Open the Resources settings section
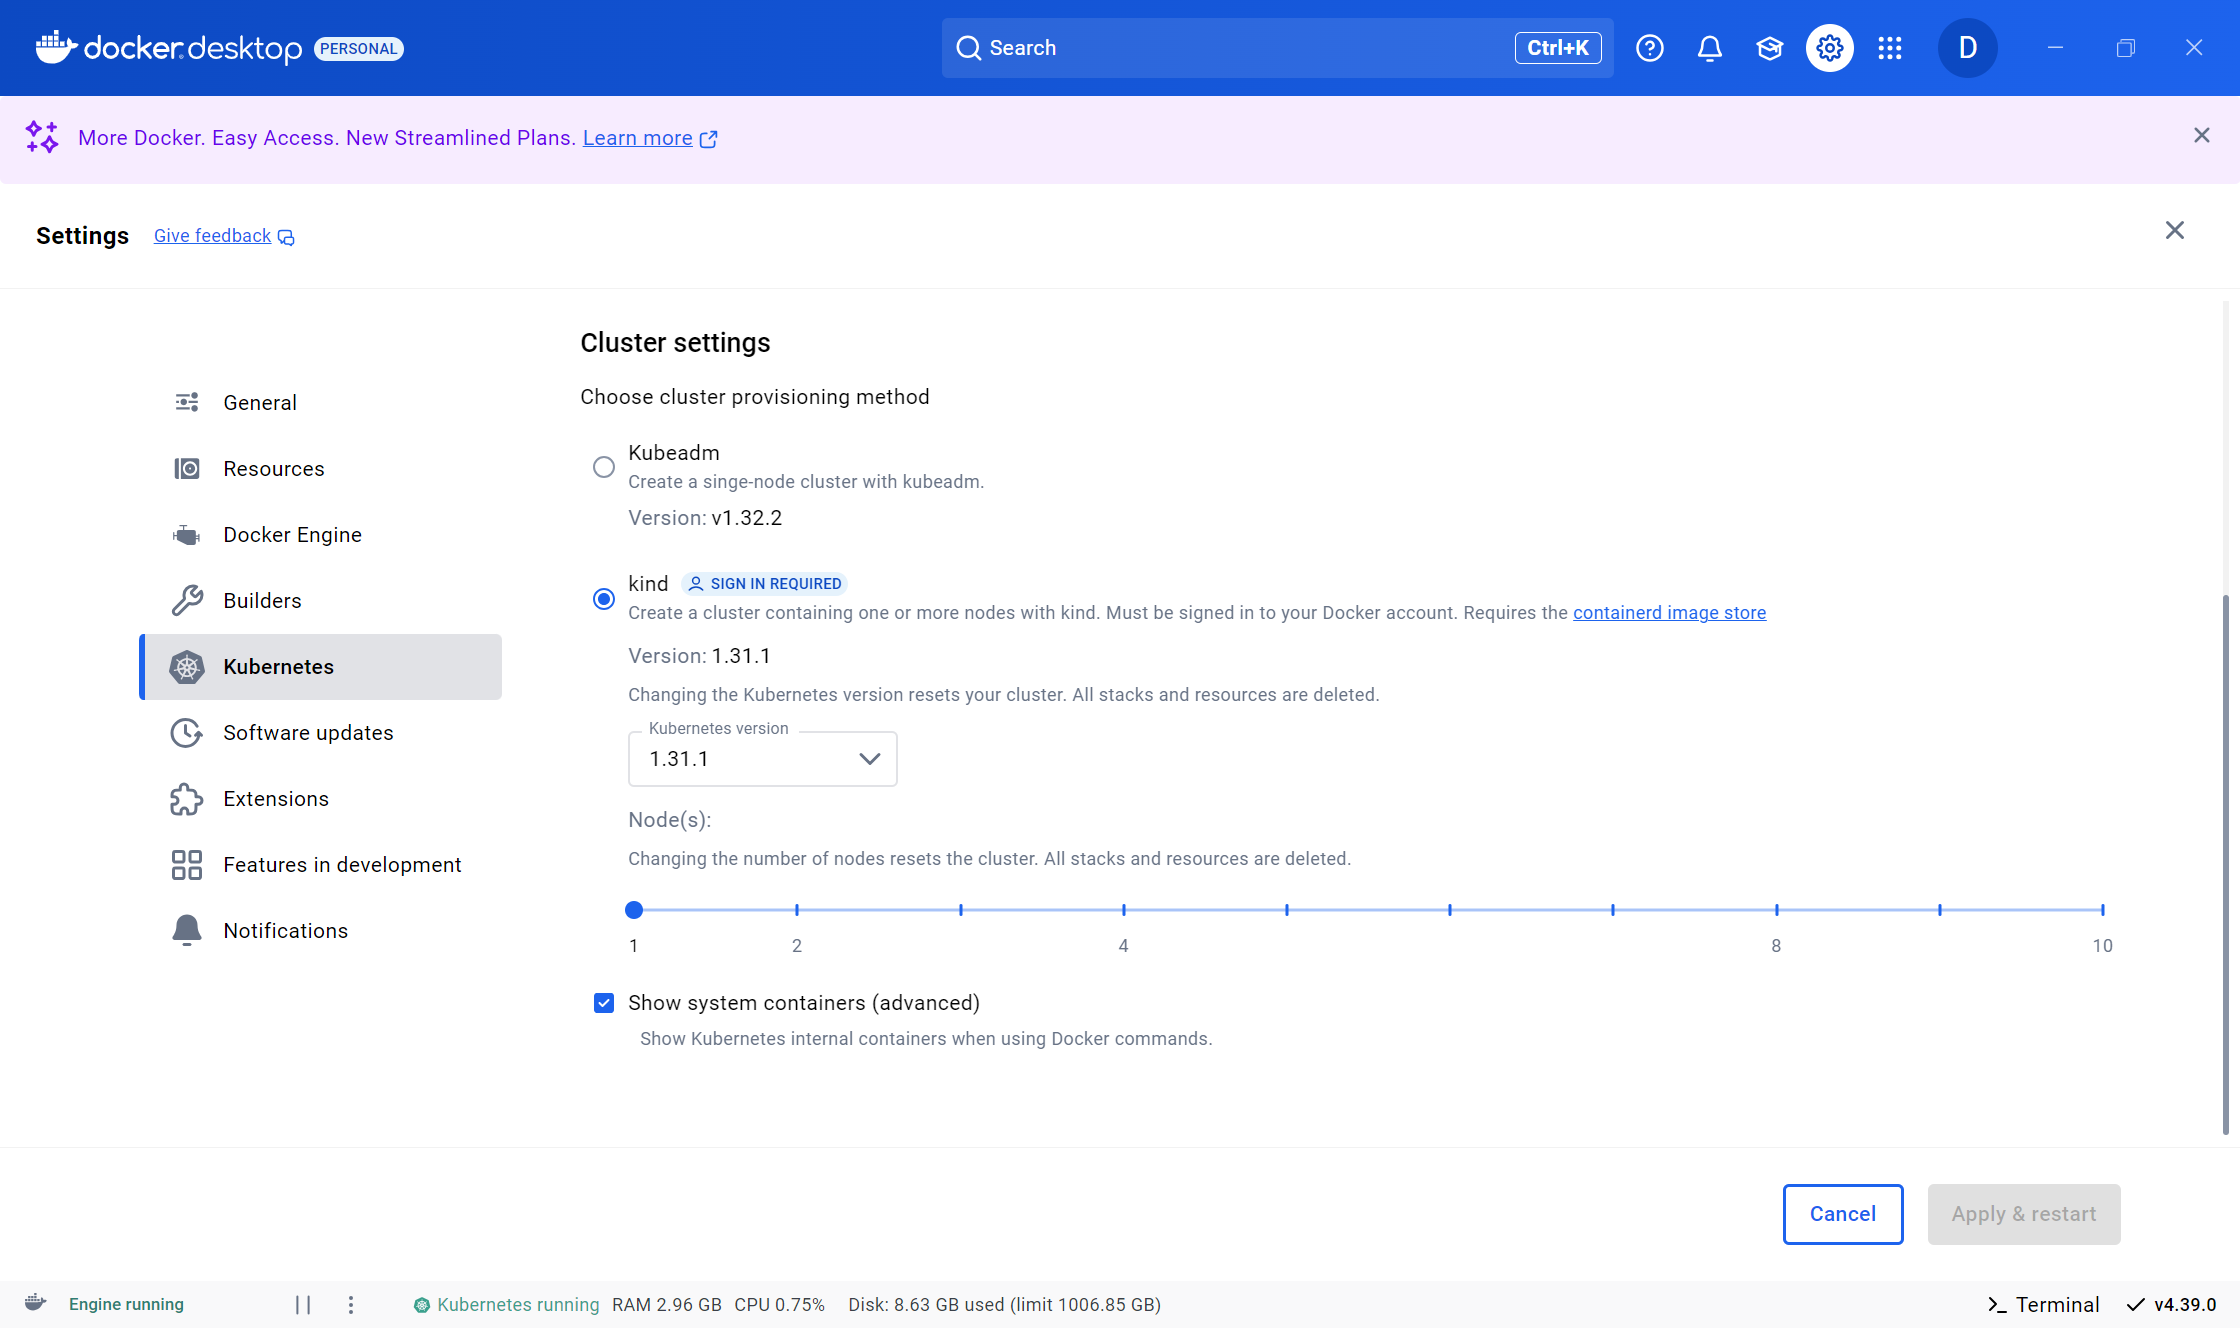This screenshot has width=2240, height=1328. [321, 468]
